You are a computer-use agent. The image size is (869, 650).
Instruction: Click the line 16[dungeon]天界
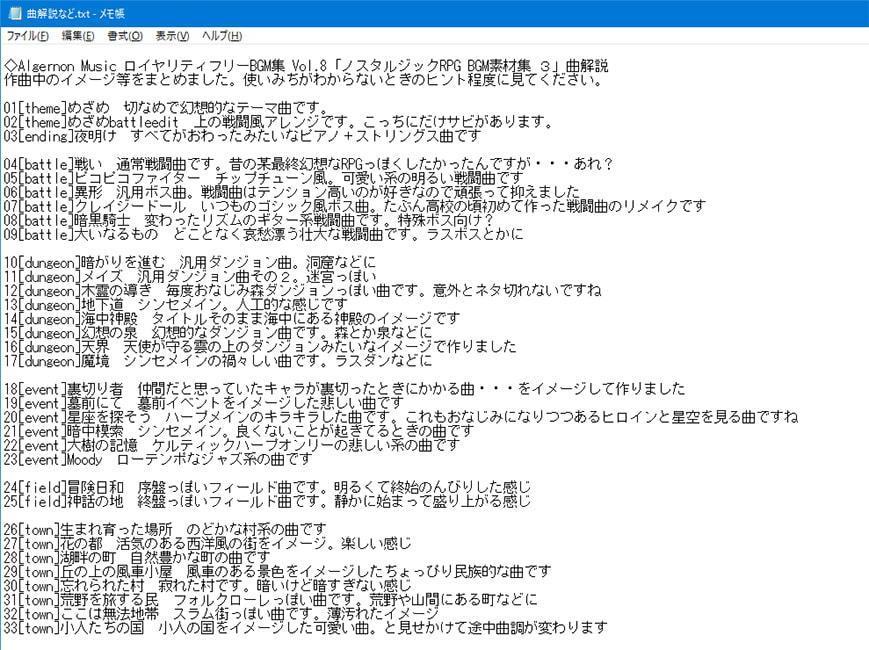coord(260,347)
